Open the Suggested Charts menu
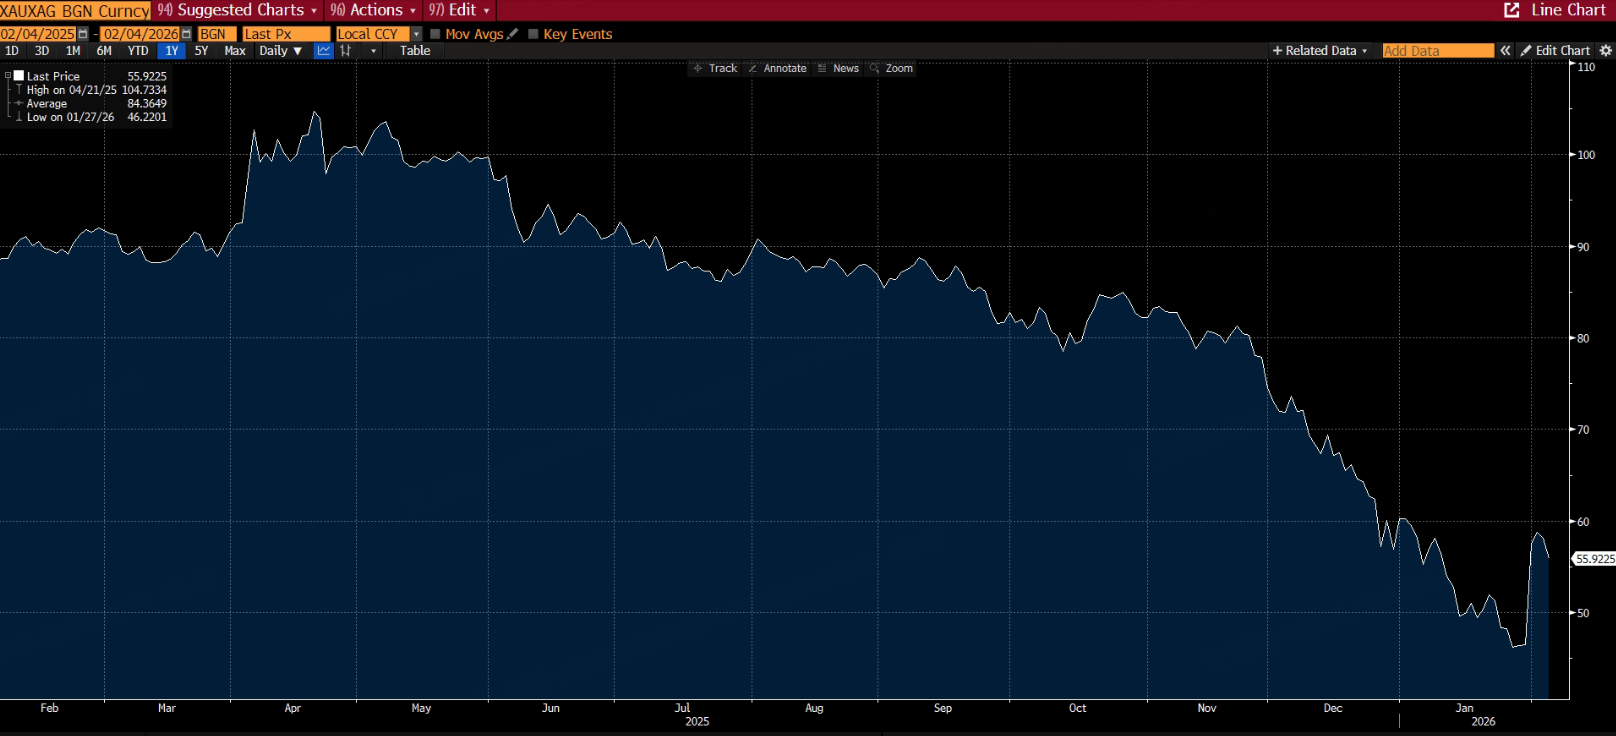The width and height of the screenshot is (1616, 736). pyautogui.click(x=237, y=10)
